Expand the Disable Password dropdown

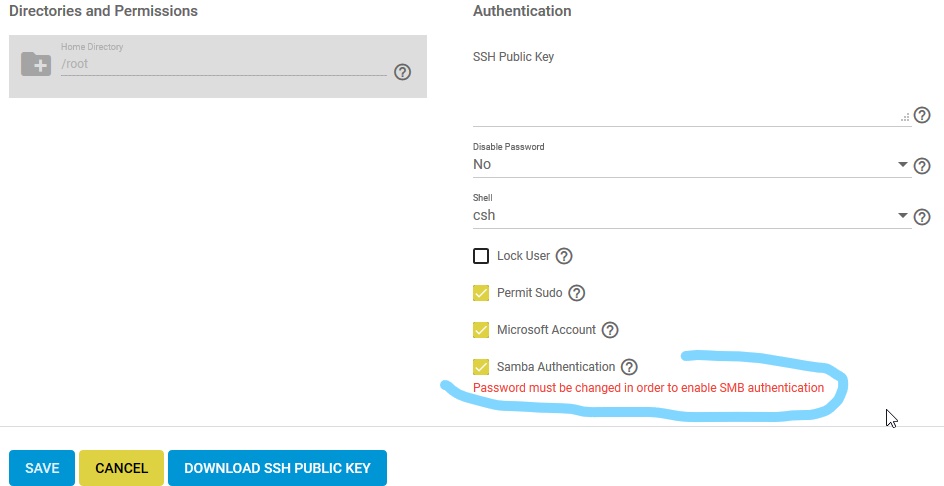click(691, 164)
